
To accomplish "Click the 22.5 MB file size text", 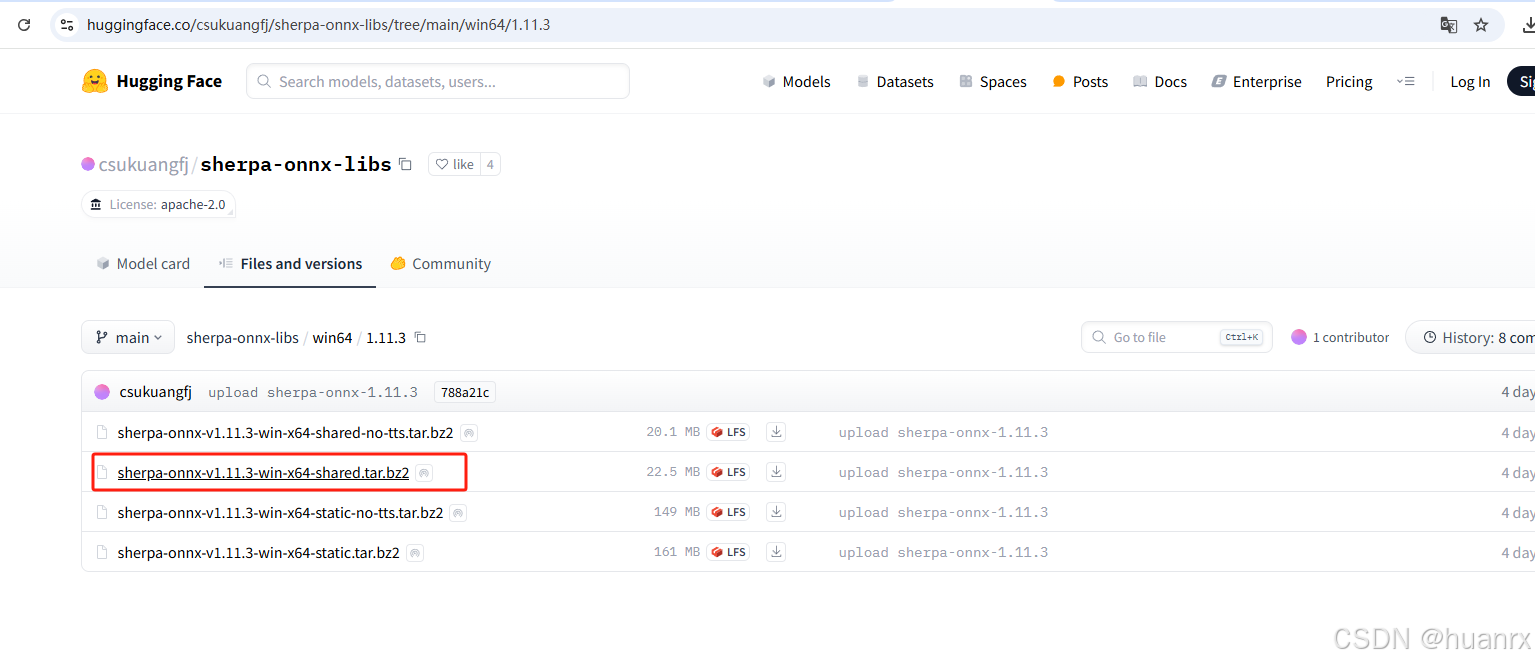I will (673, 472).
